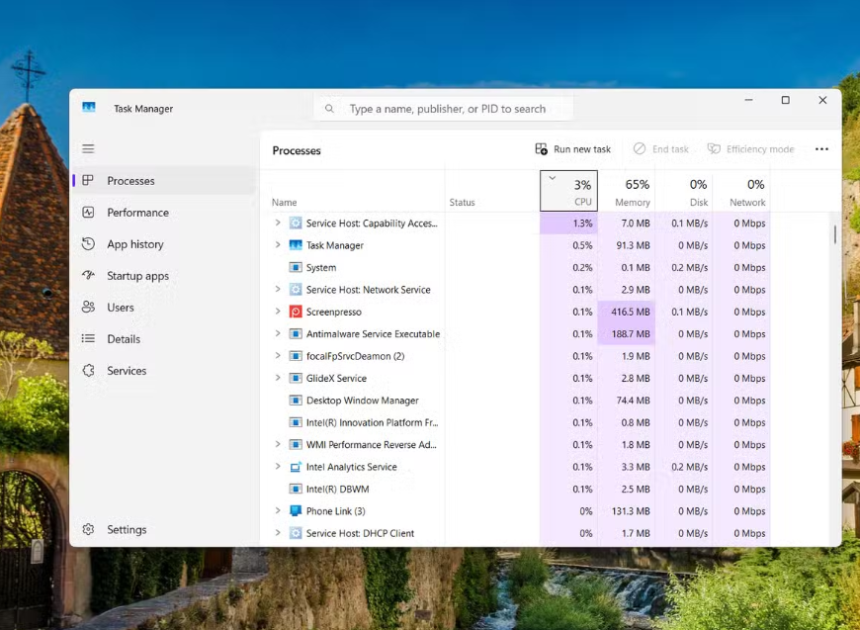The width and height of the screenshot is (860, 630).
Task: Click the Performance sidebar icon
Action: click(88, 212)
